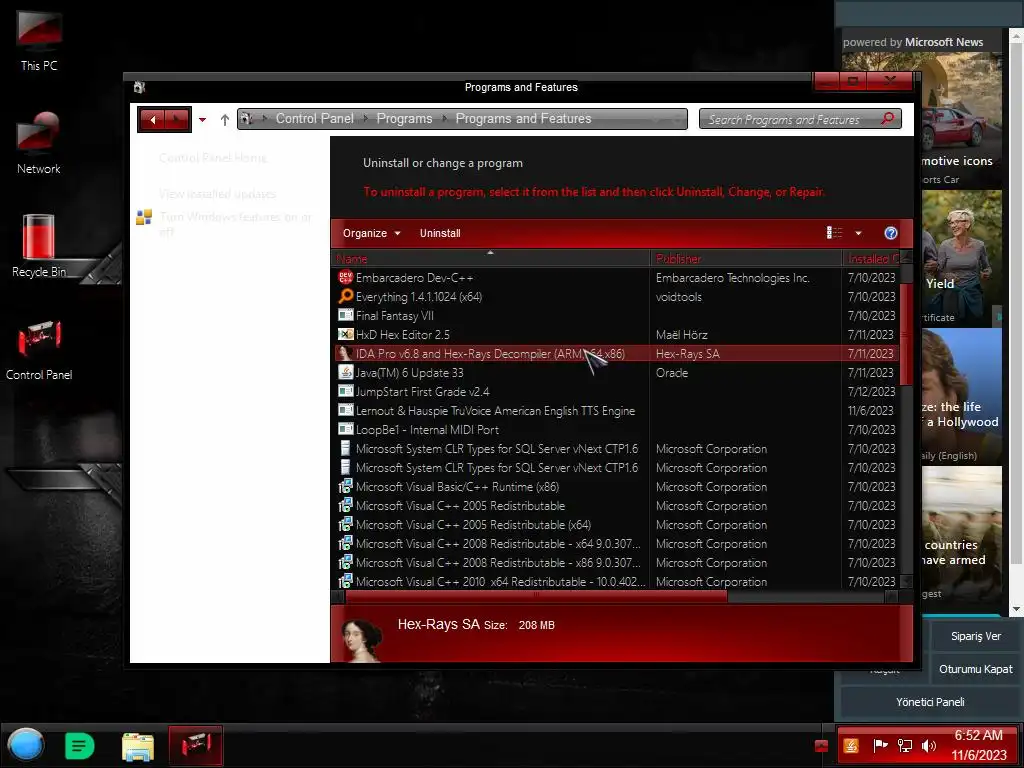Open the Recycle Bin desktop icon
This screenshot has height=768, width=1024.
tap(39, 246)
